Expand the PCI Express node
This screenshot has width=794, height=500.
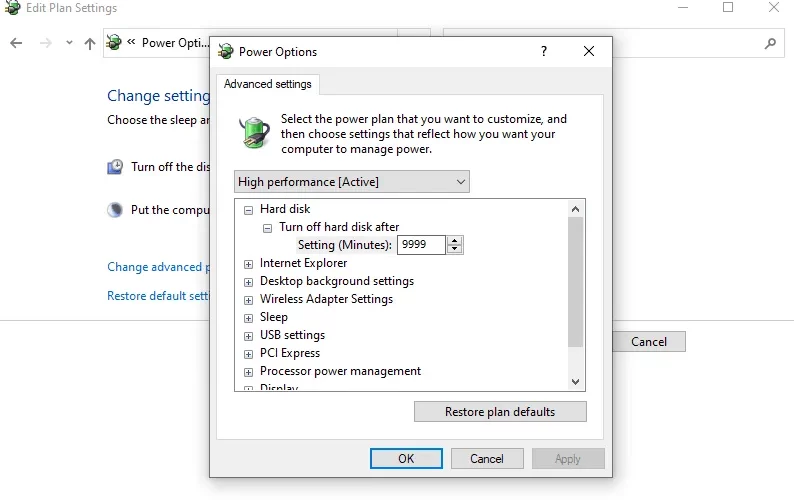tap(248, 354)
